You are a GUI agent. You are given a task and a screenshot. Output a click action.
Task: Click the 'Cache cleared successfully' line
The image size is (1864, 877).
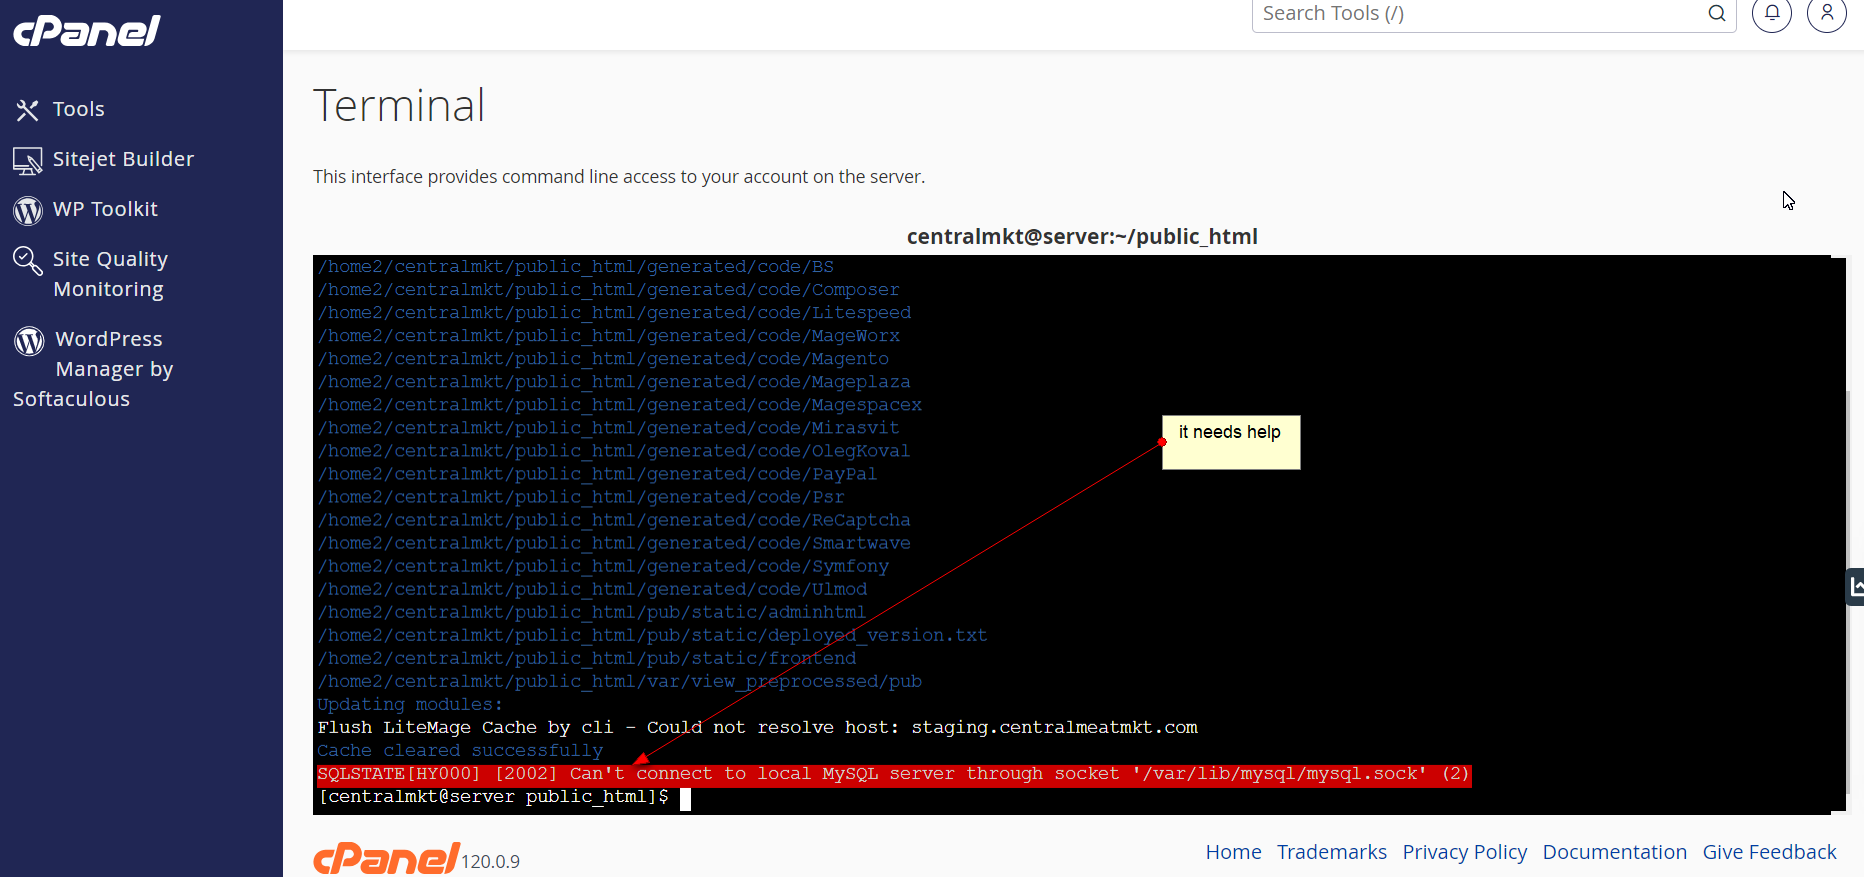pyautogui.click(x=460, y=751)
